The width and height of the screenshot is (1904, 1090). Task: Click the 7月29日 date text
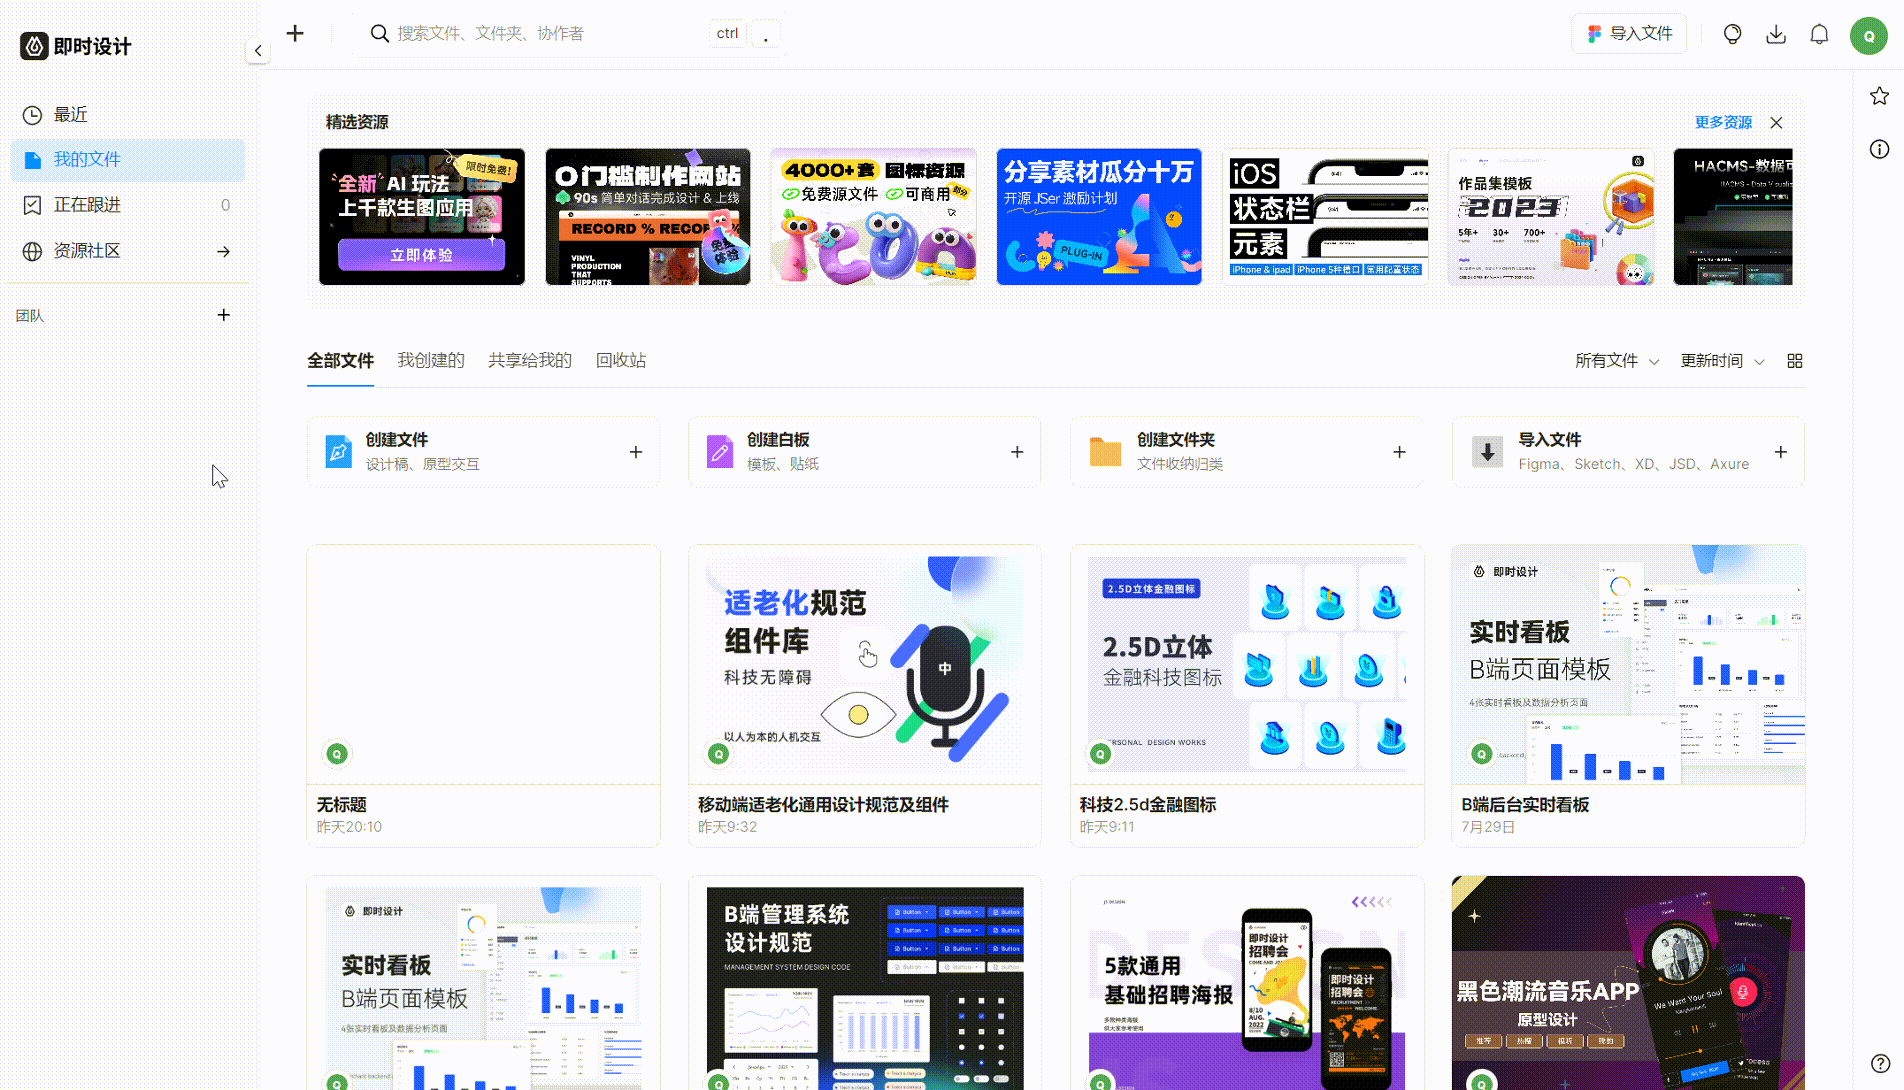pyautogui.click(x=1488, y=827)
